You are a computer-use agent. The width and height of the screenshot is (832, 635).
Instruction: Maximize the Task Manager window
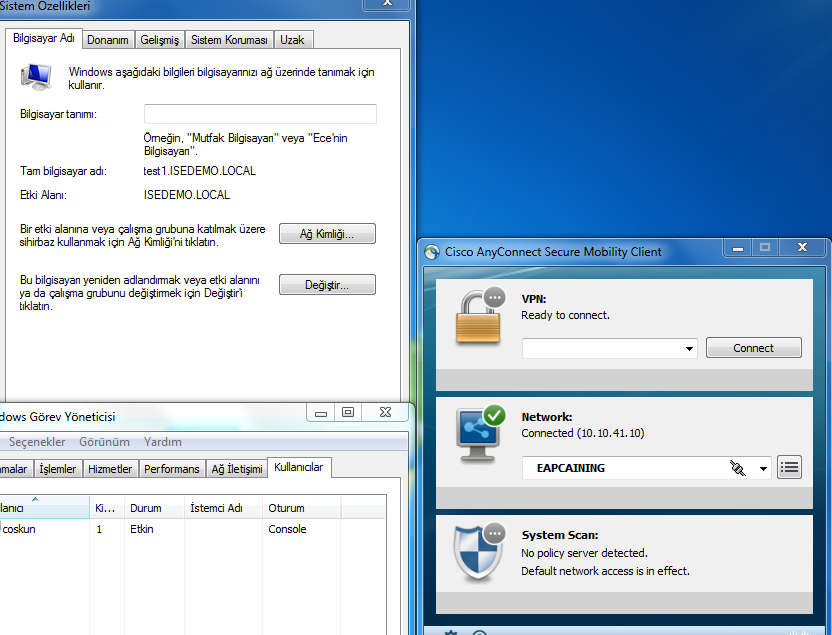[x=348, y=412]
